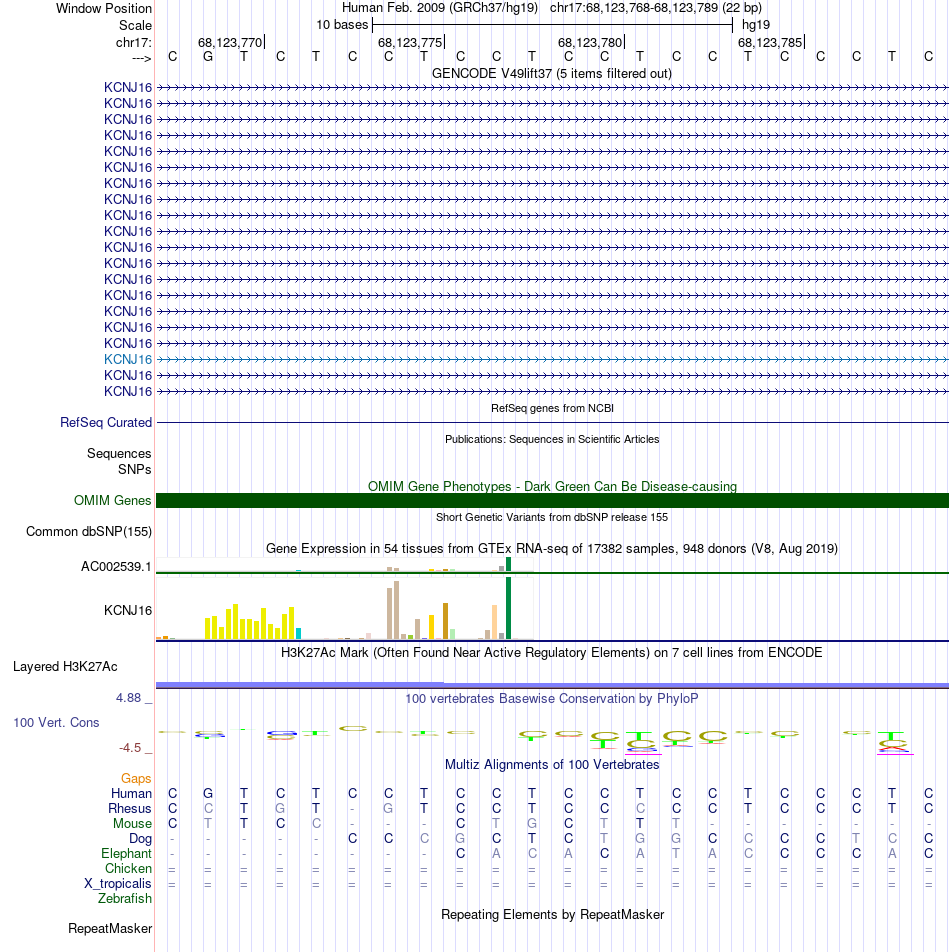Click the Layered H3K27Ac label
The image size is (950, 952).
[65, 667]
